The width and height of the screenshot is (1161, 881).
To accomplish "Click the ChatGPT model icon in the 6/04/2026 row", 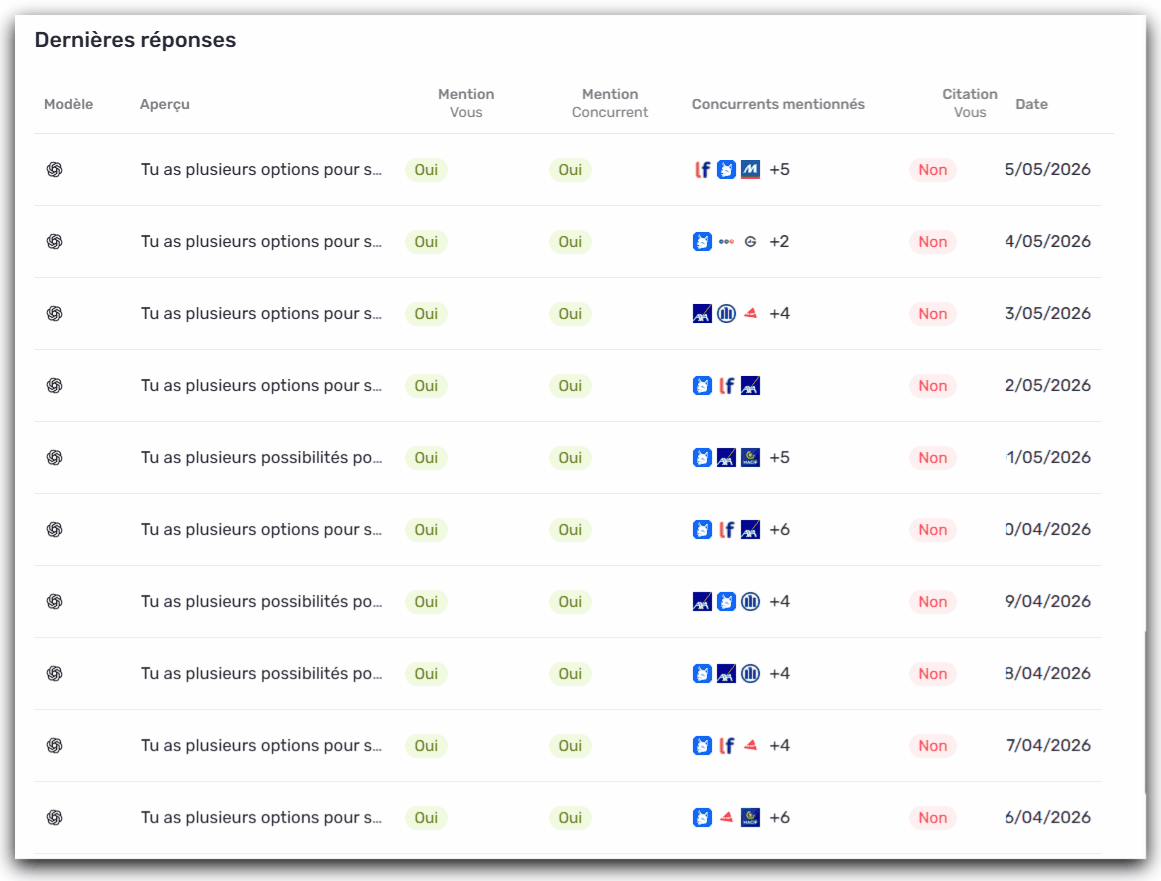I will pos(54,817).
